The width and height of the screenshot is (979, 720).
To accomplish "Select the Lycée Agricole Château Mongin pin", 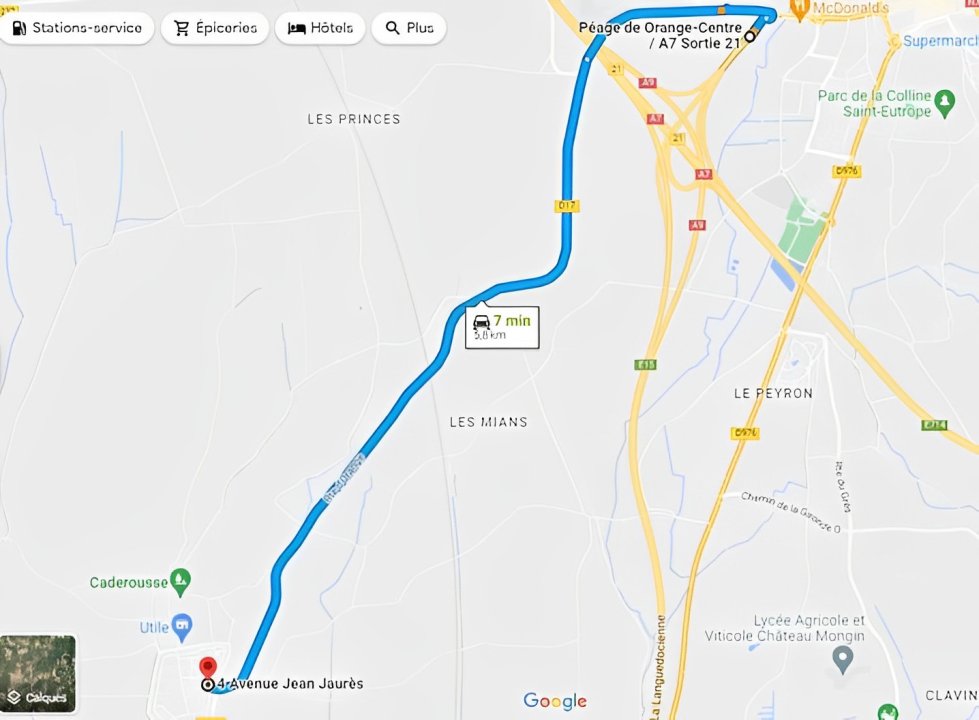I will tap(843, 661).
